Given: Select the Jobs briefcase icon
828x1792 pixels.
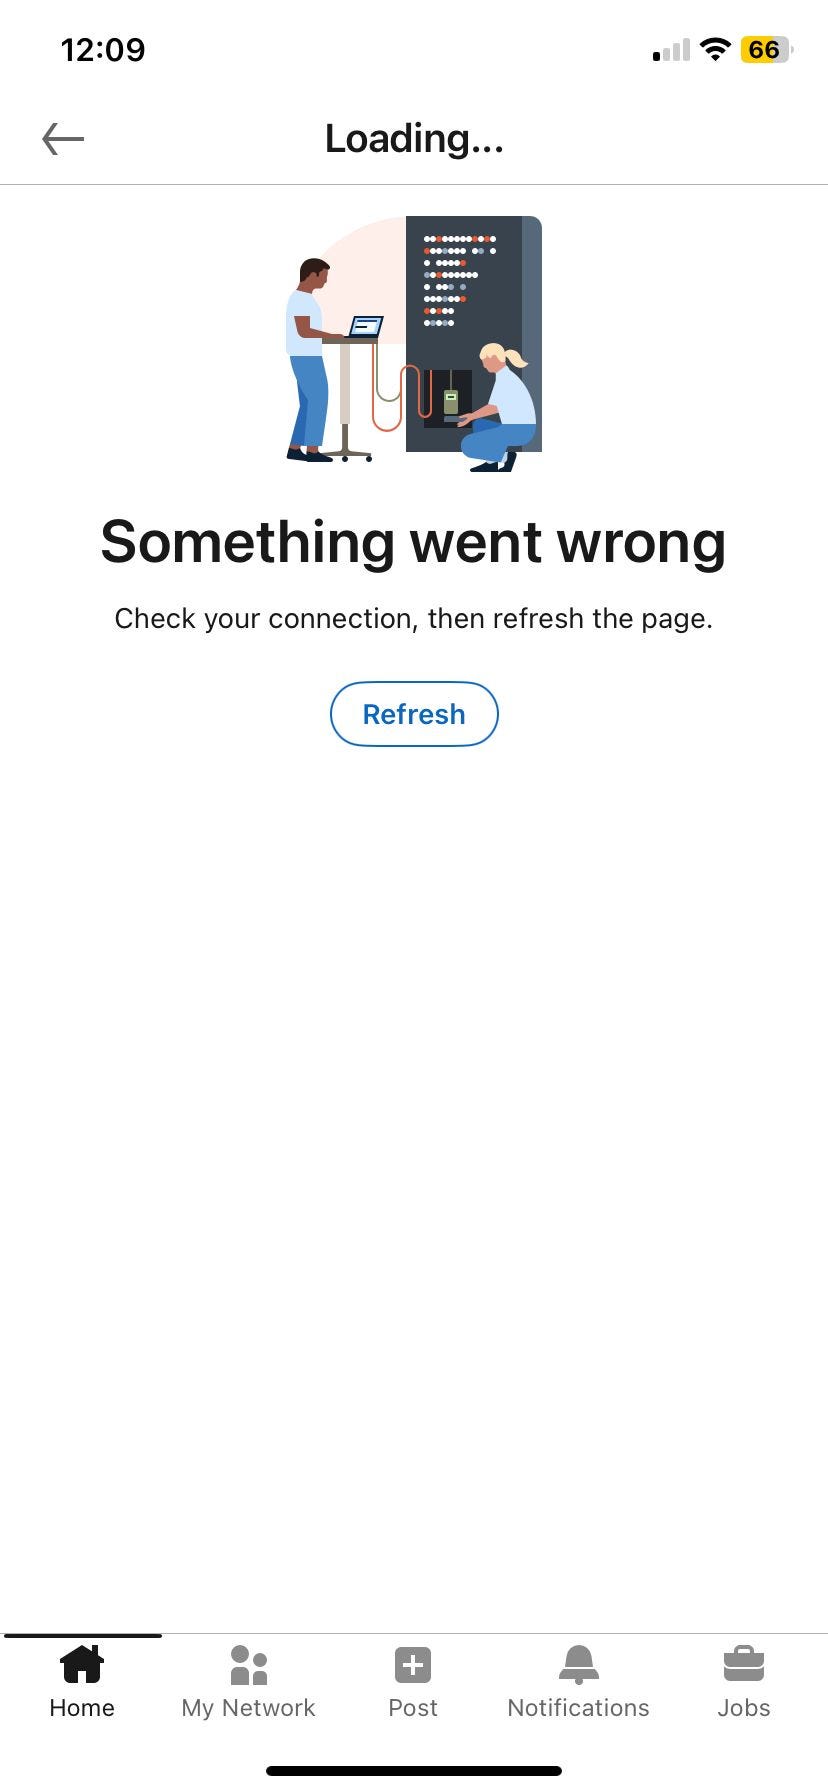Looking at the screenshot, I should pyautogui.click(x=744, y=1664).
